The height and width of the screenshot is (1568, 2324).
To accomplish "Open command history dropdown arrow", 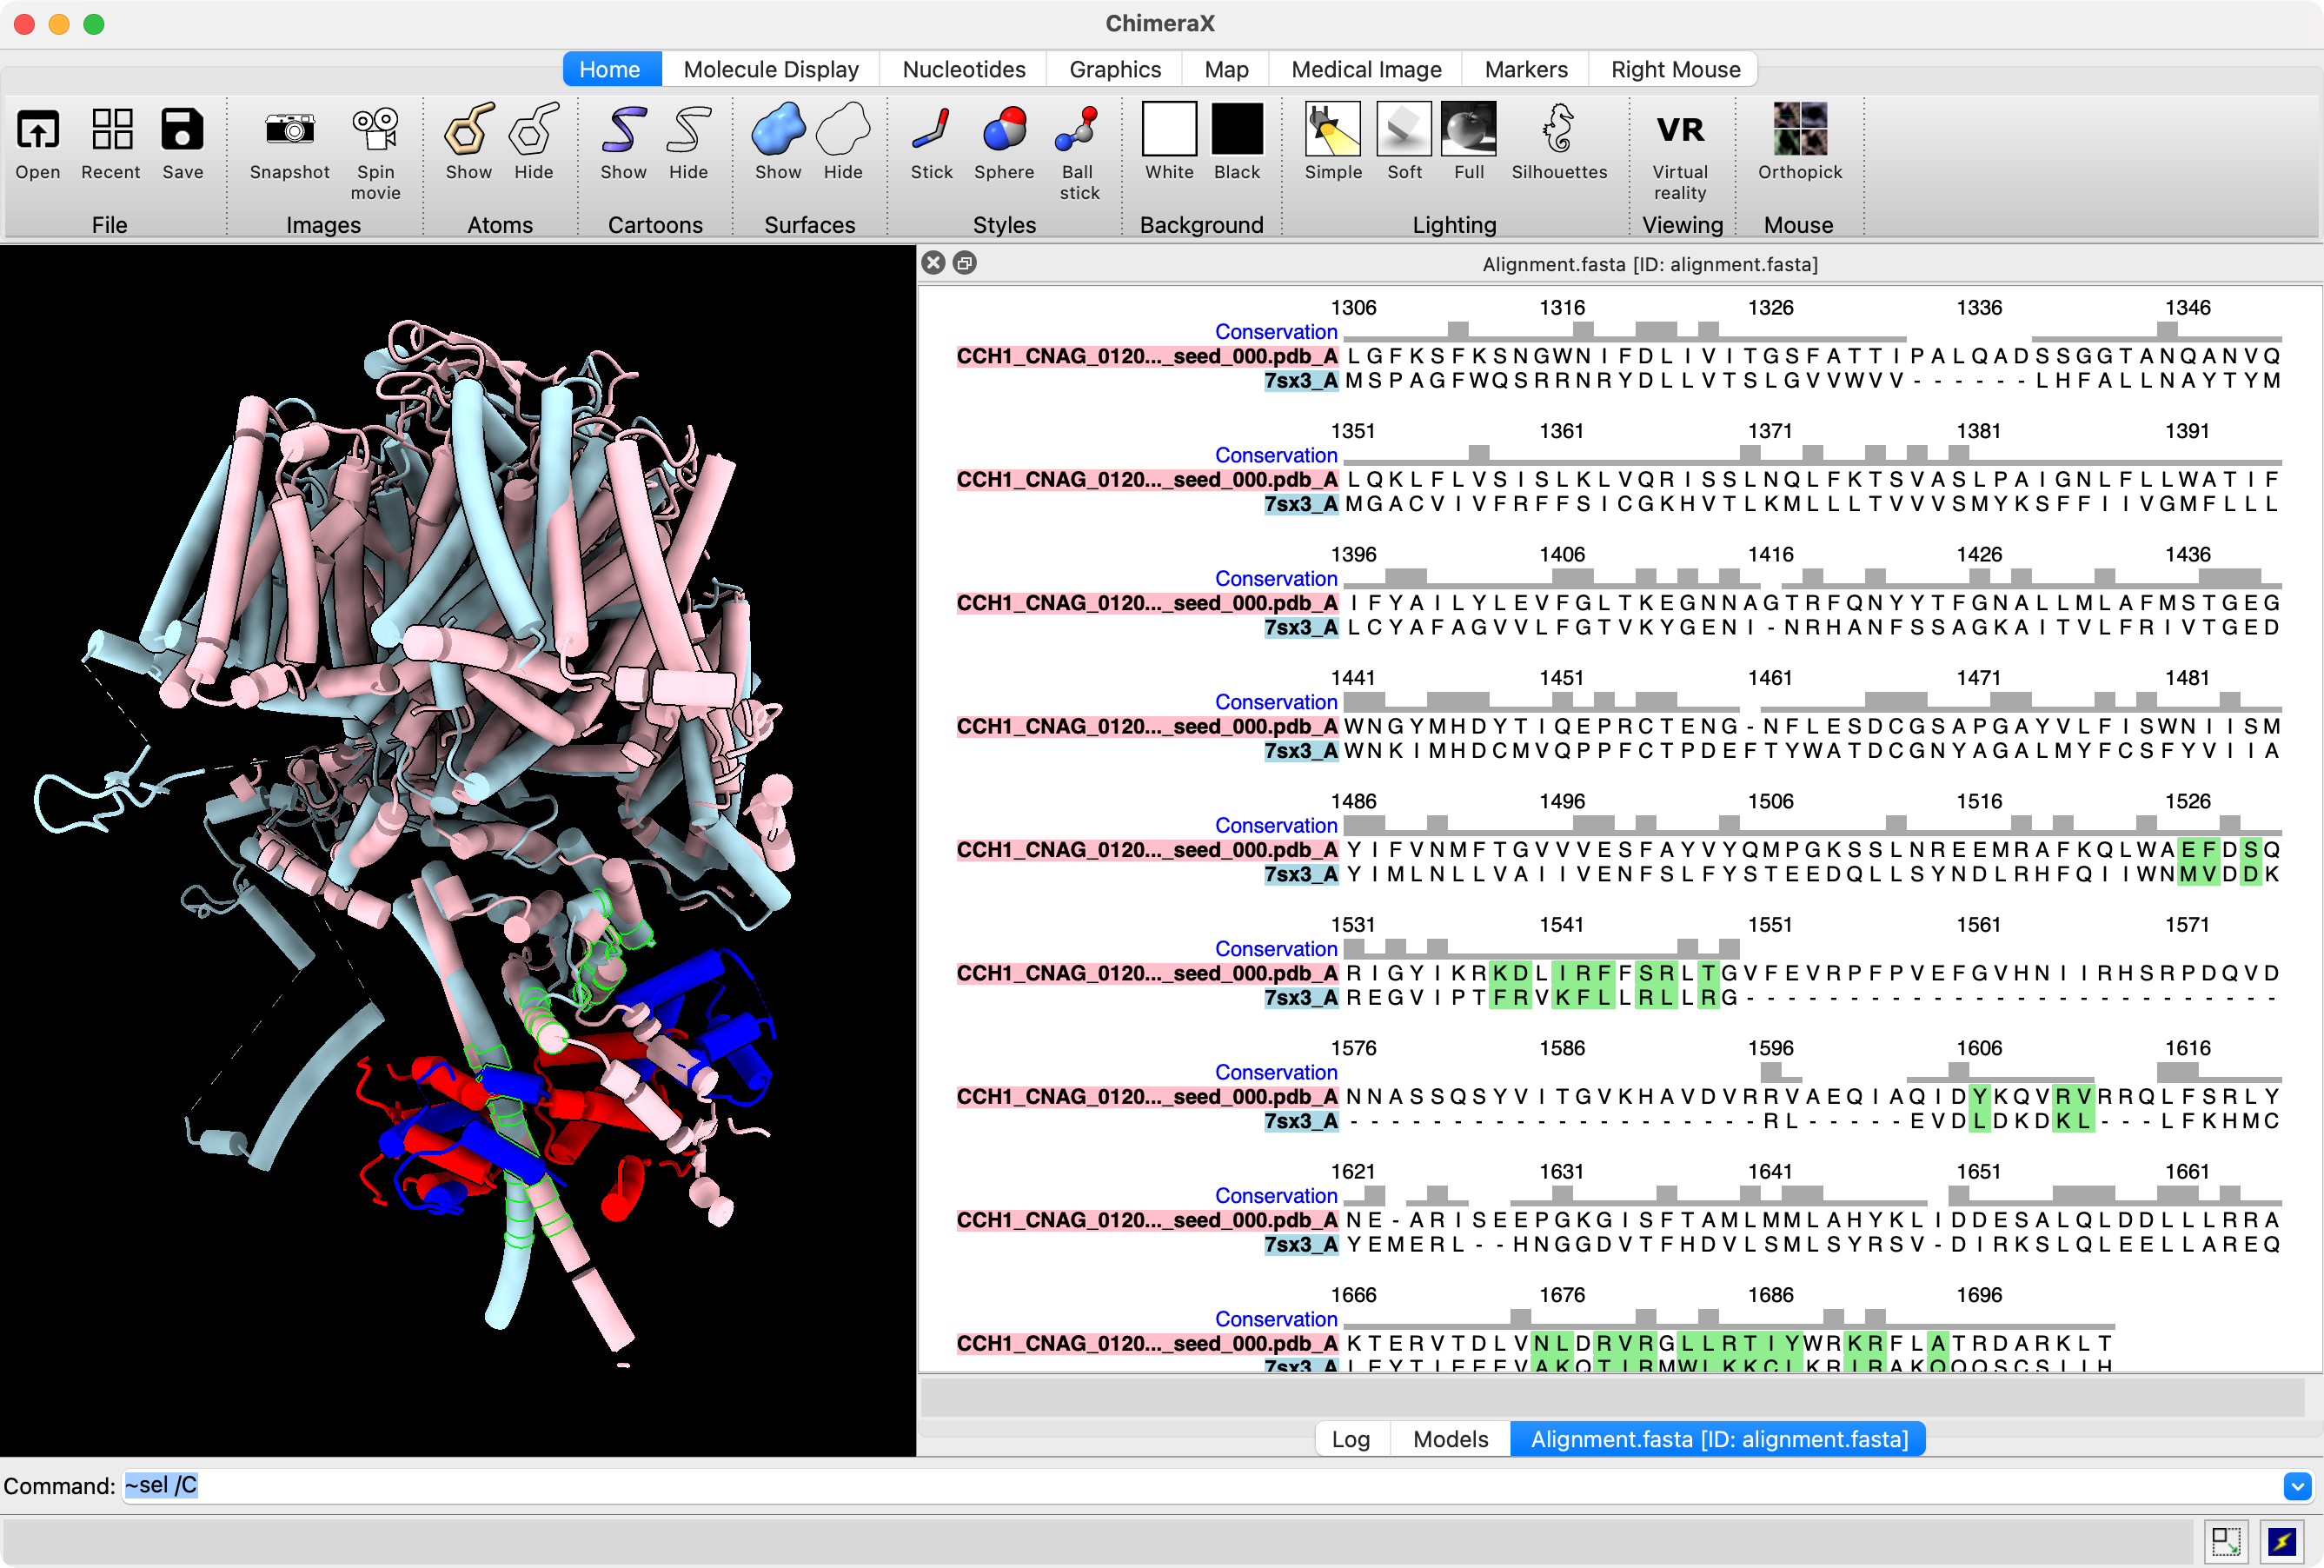I will [x=2297, y=1486].
